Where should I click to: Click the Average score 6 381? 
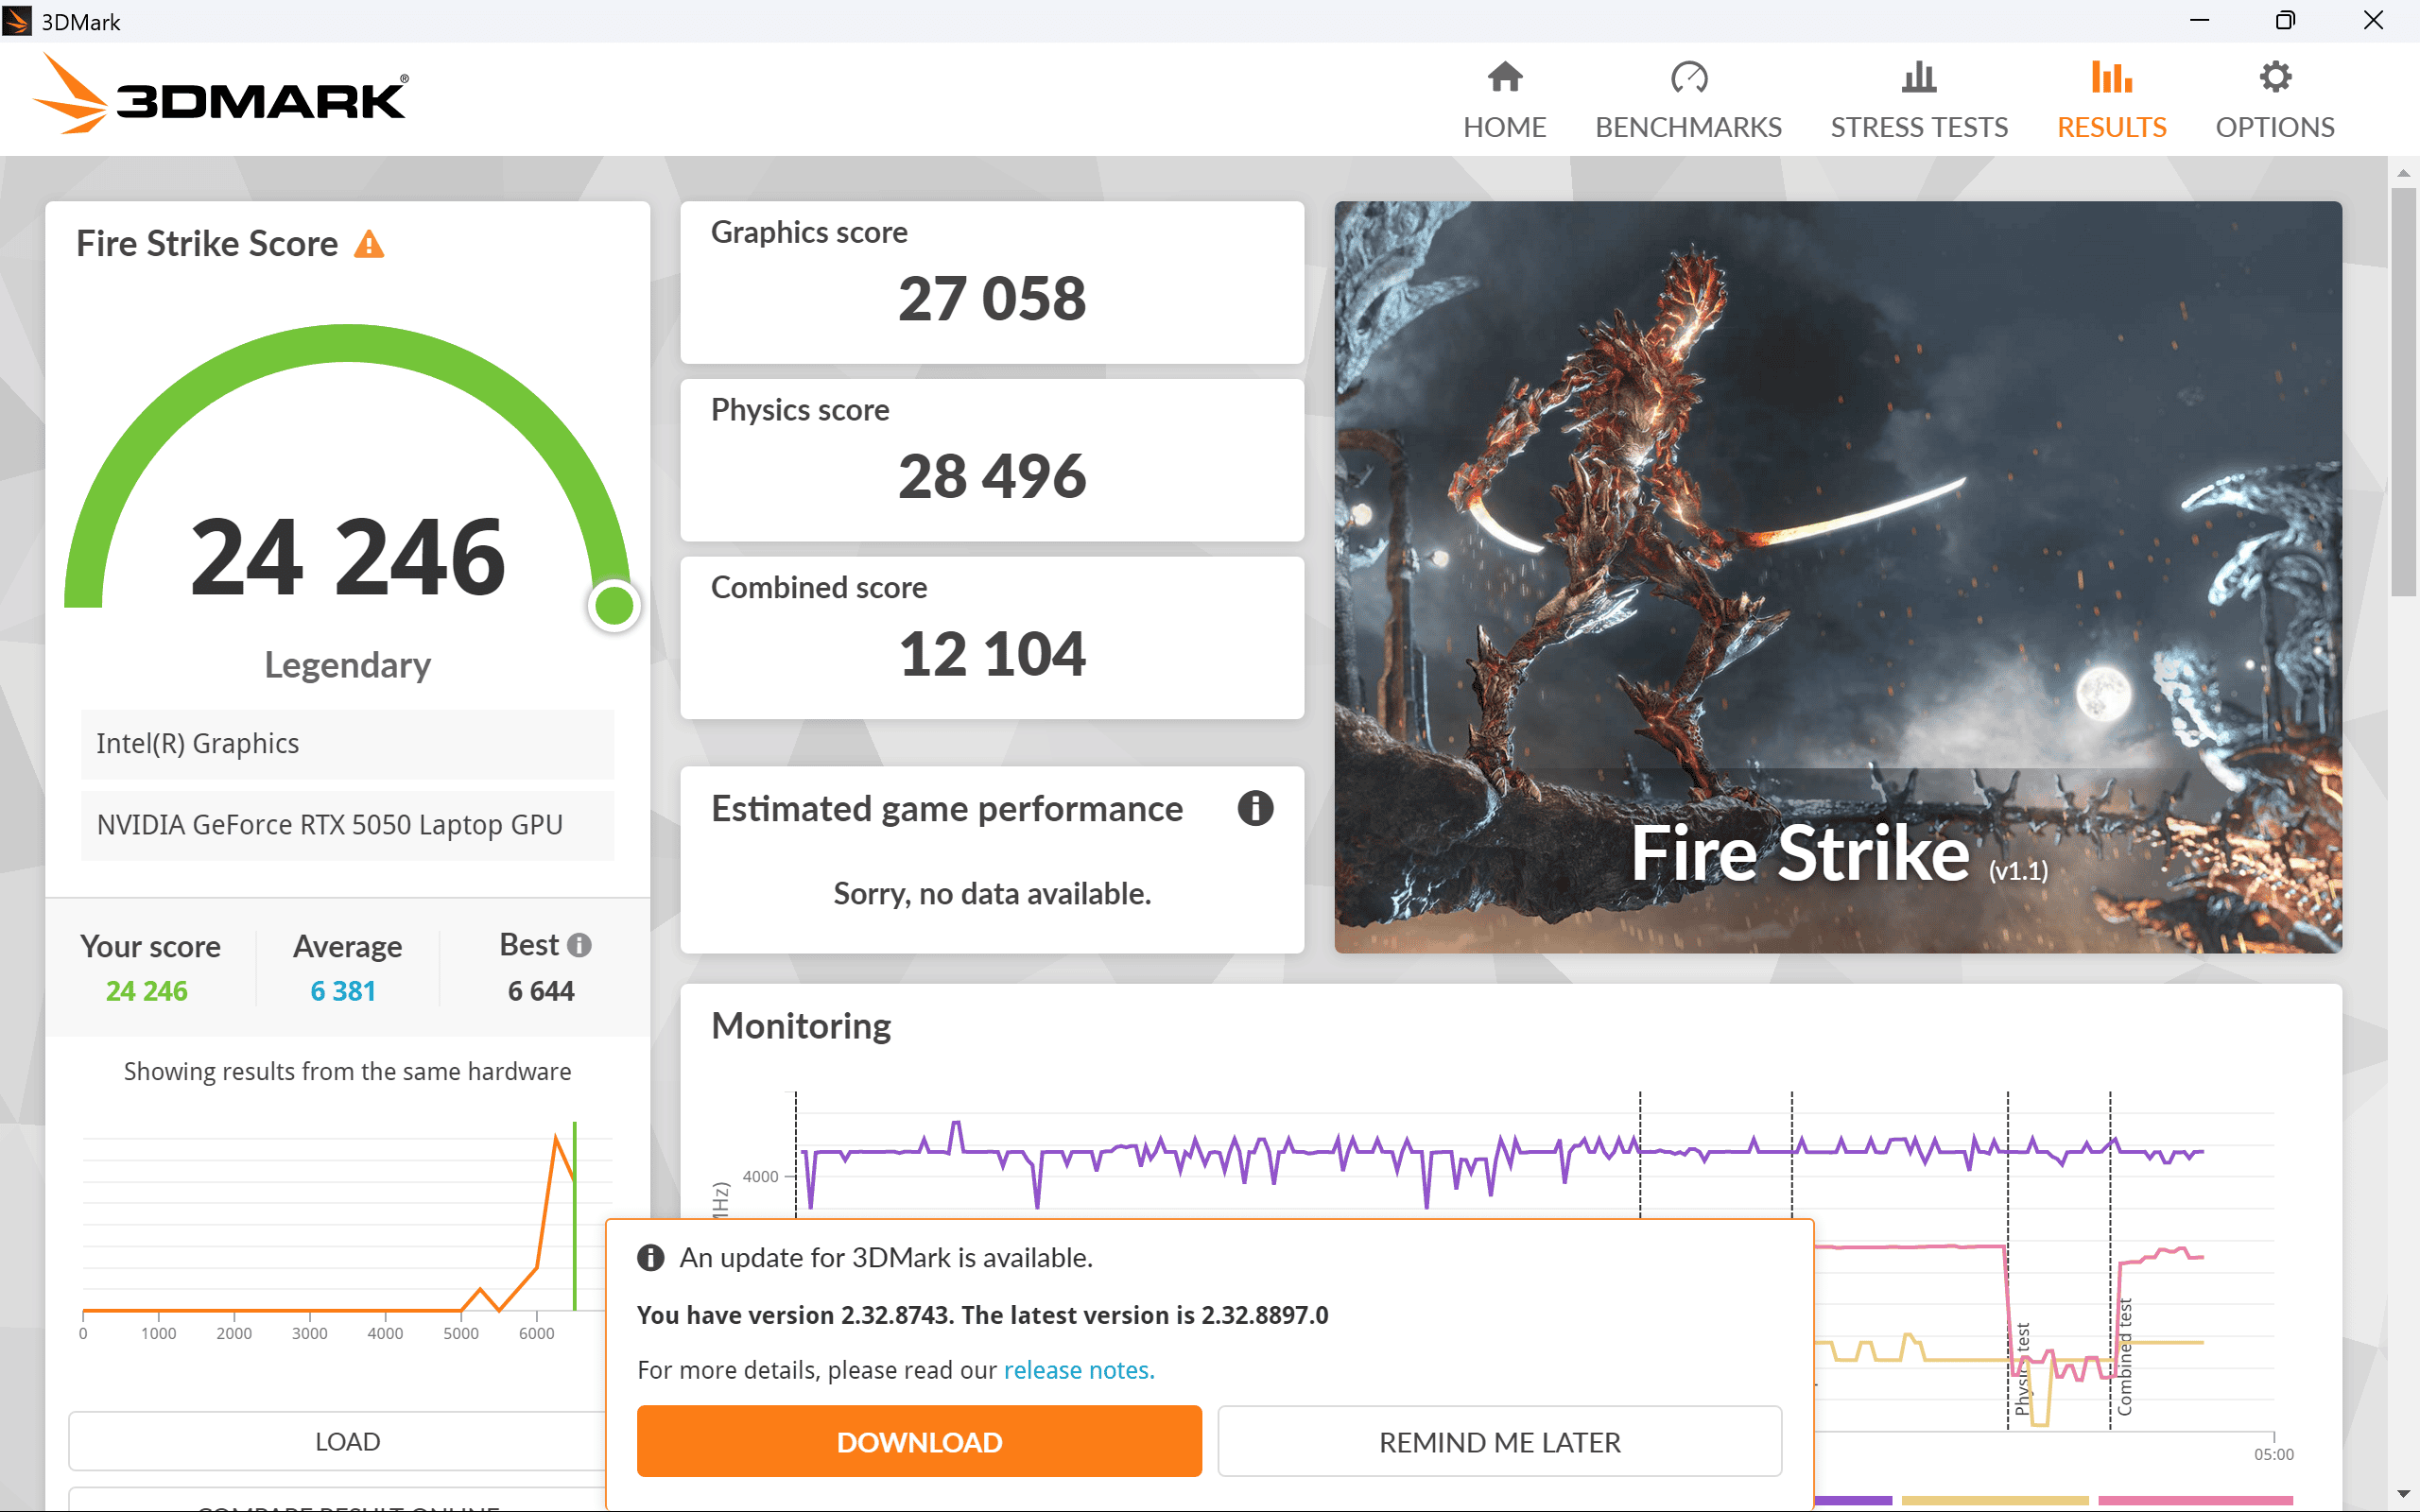click(343, 991)
